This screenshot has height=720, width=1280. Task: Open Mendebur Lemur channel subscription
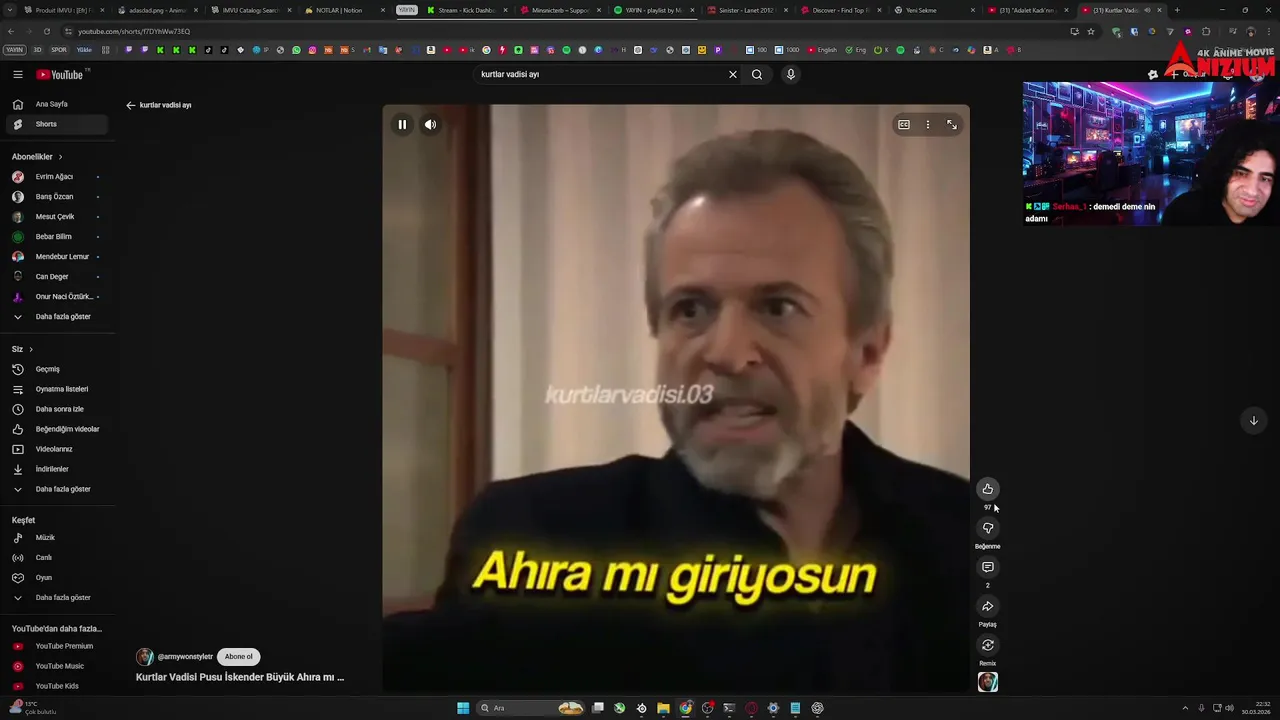[57, 257]
